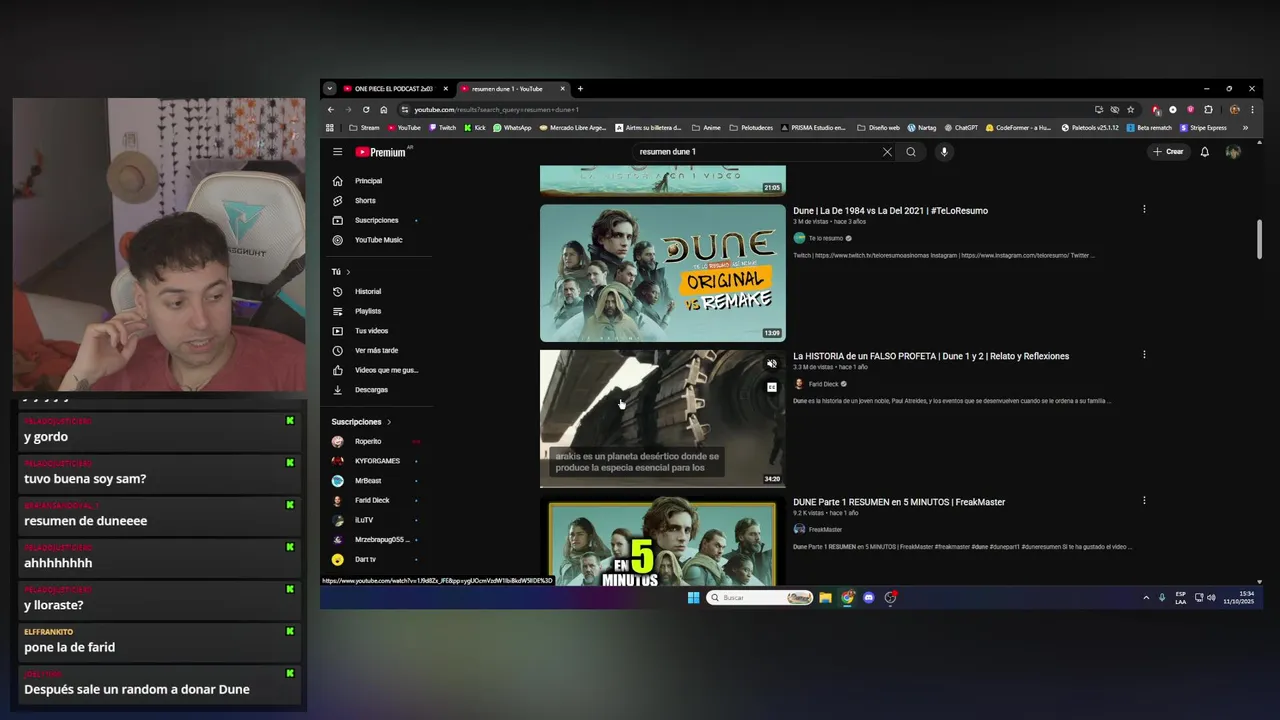Show more bookmarks with the double chevron
The image size is (1280, 720).
1245,128
